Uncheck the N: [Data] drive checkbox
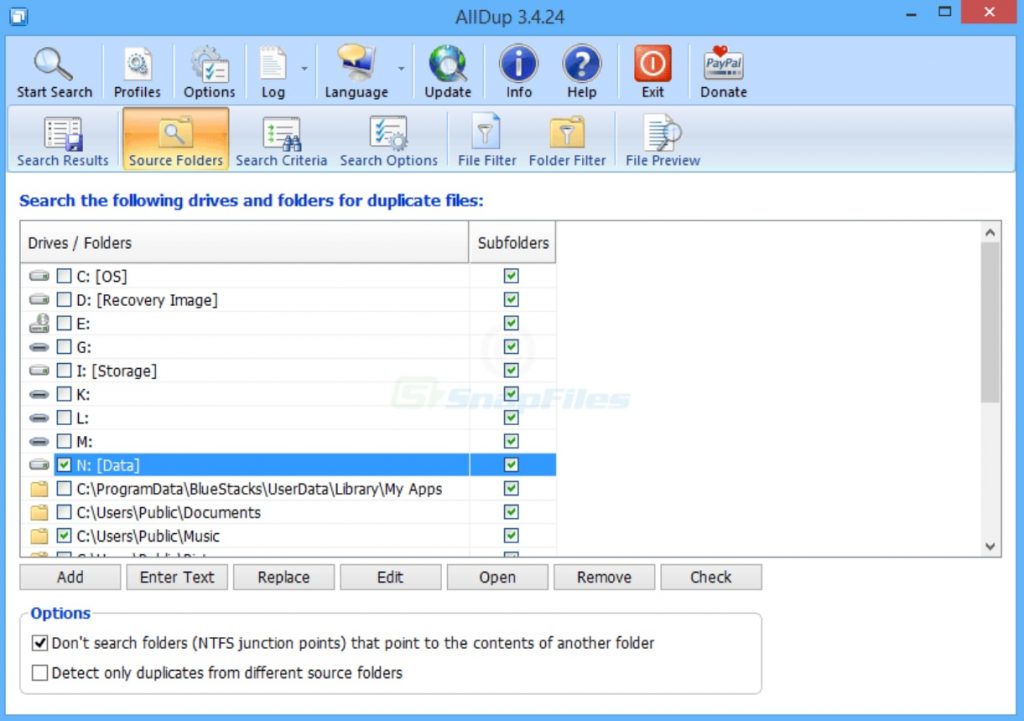Image resolution: width=1024 pixels, height=721 pixels. coord(64,465)
